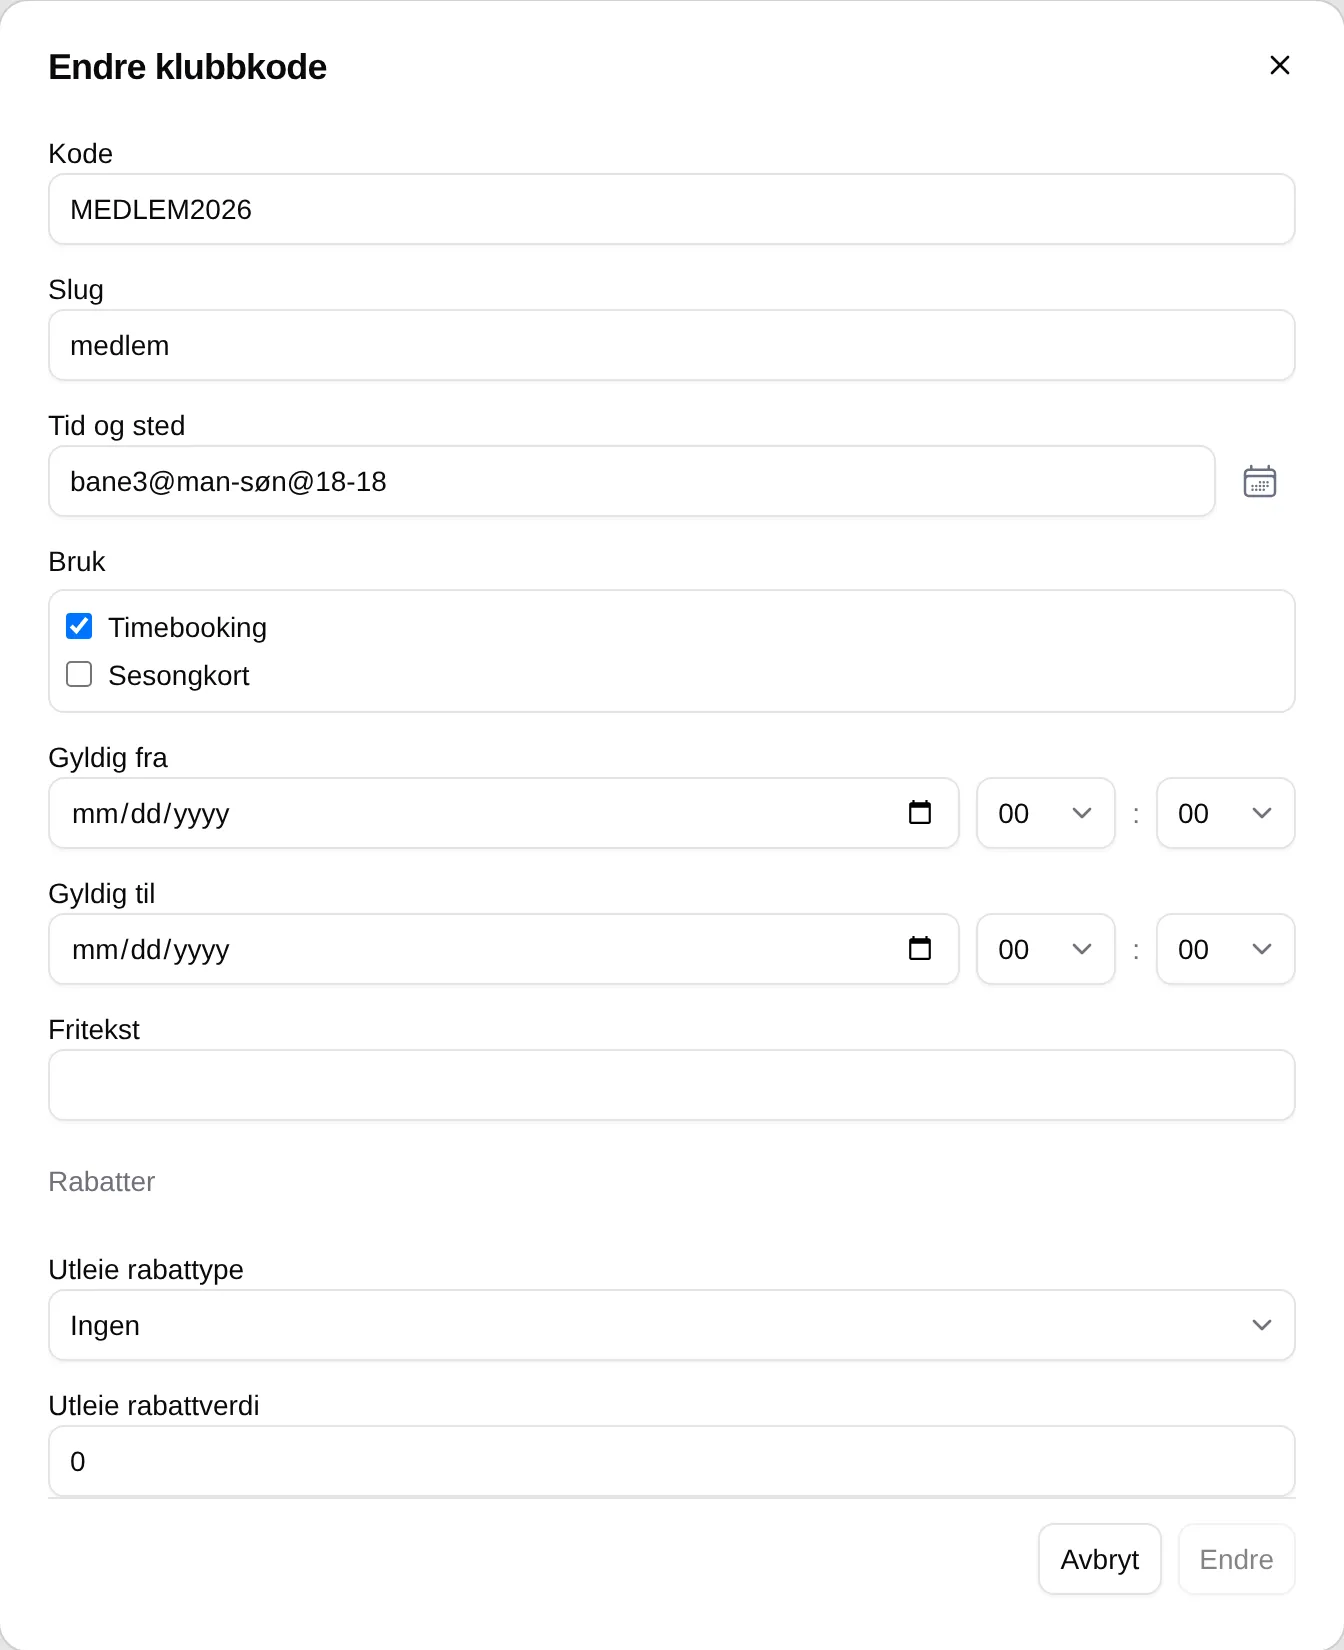
Task: Close the Endre klubbkode dialog
Action: click(1279, 65)
